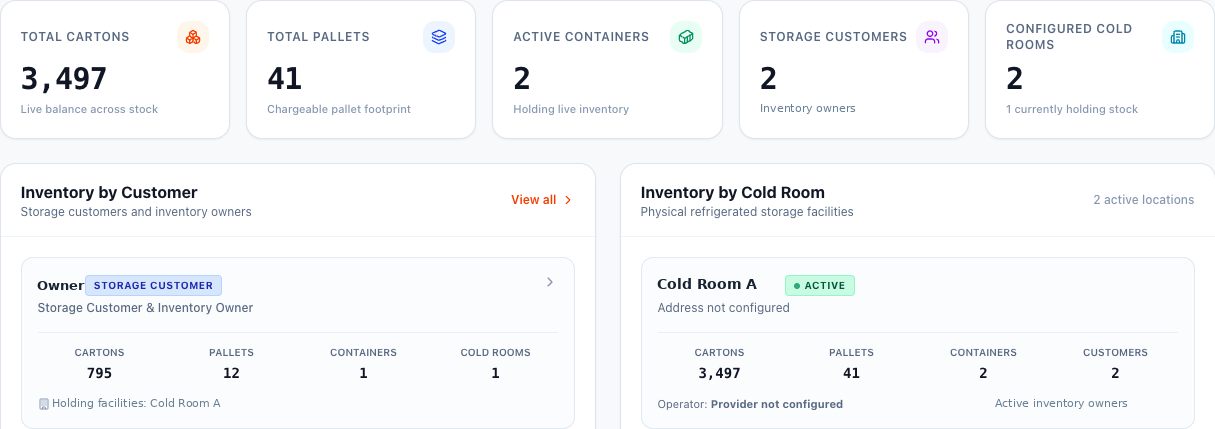Open the Owner customer card title

pyautogui.click(x=60, y=286)
